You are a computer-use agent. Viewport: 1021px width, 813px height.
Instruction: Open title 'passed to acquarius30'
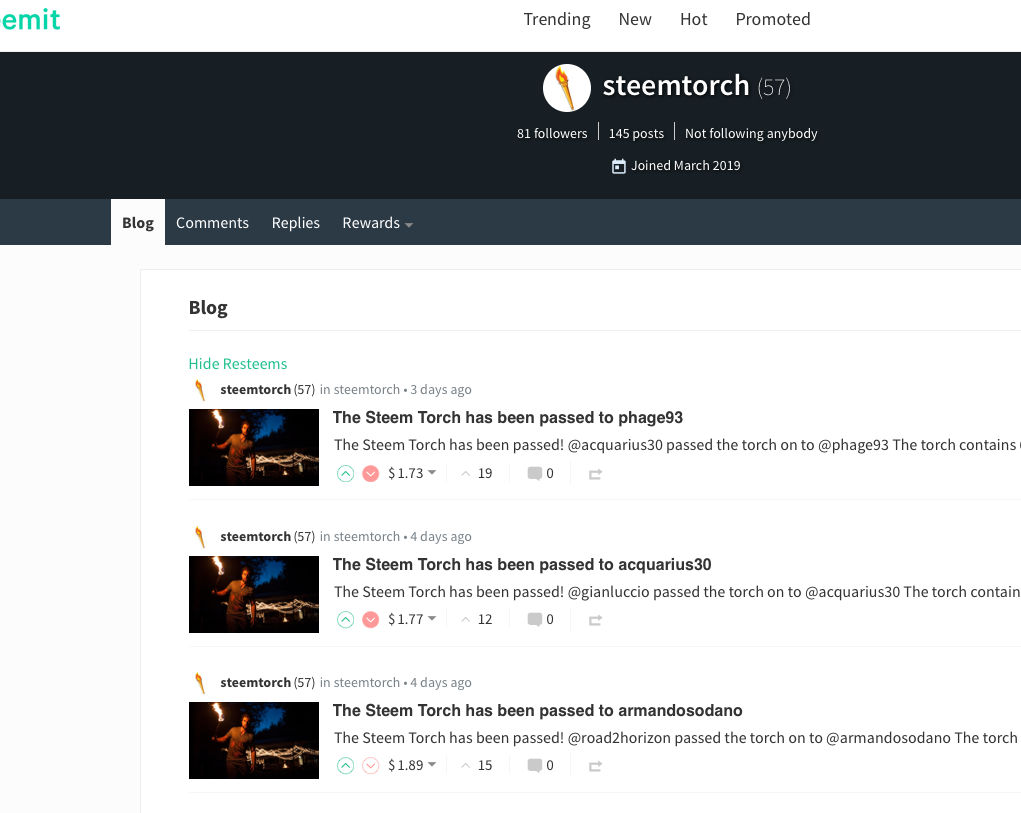522,564
